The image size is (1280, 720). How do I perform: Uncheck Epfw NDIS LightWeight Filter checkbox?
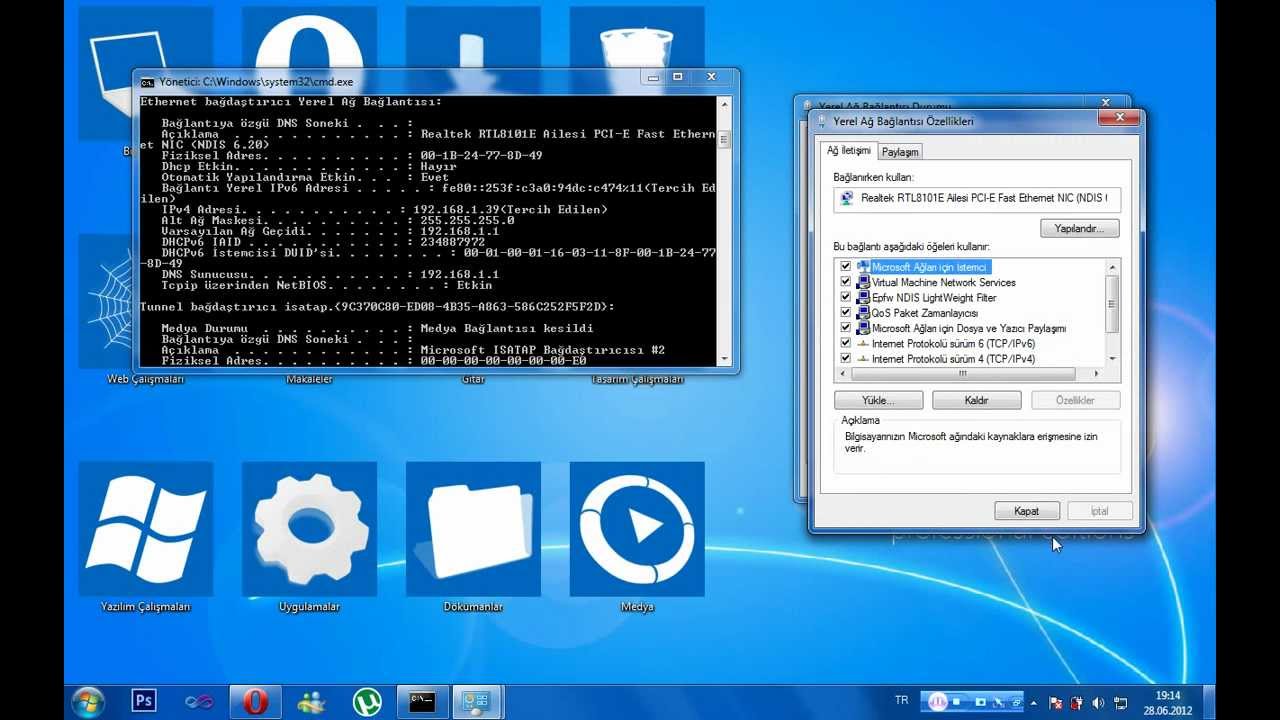pos(846,298)
